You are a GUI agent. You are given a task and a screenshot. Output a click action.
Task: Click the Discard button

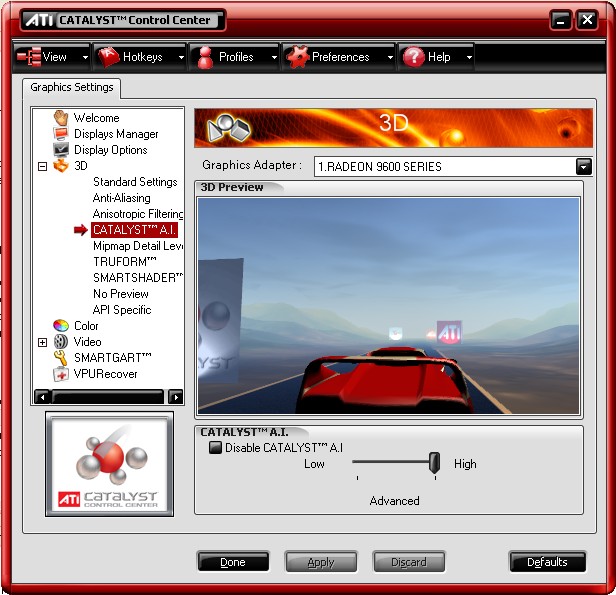pyautogui.click(x=409, y=562)
